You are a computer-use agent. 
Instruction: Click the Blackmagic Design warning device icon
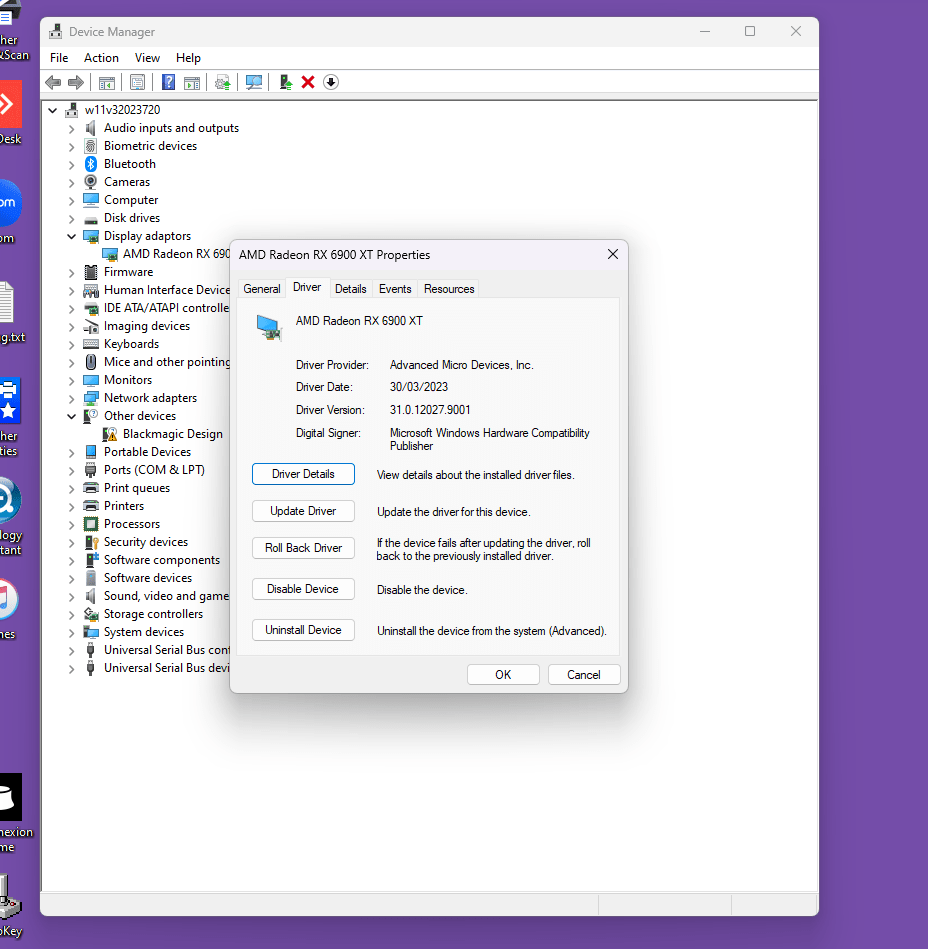tap(110, 434)
